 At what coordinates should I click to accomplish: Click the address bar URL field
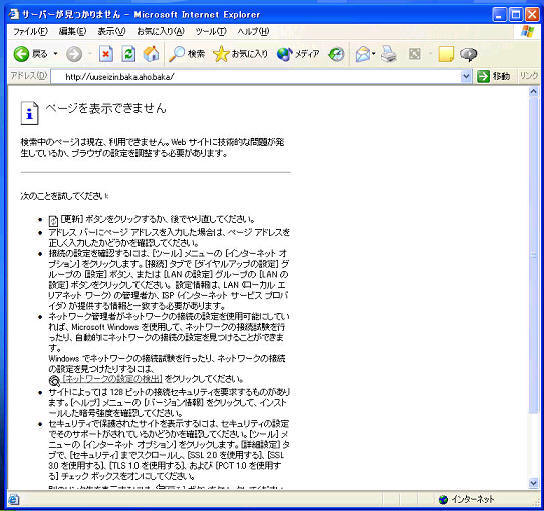pos(257,76)
